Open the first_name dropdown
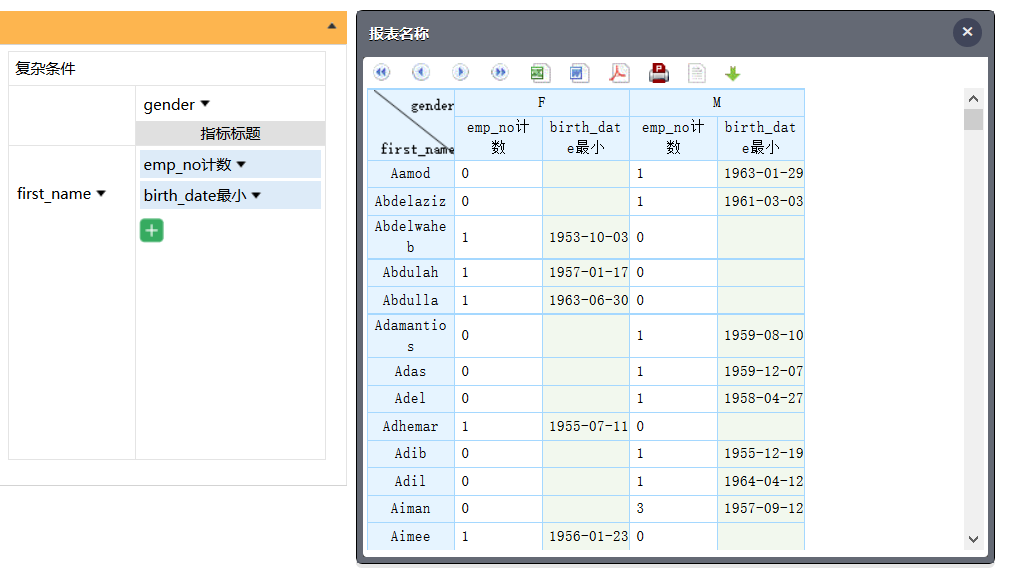Screen dimensions: 1012x580 coord(101,194)
